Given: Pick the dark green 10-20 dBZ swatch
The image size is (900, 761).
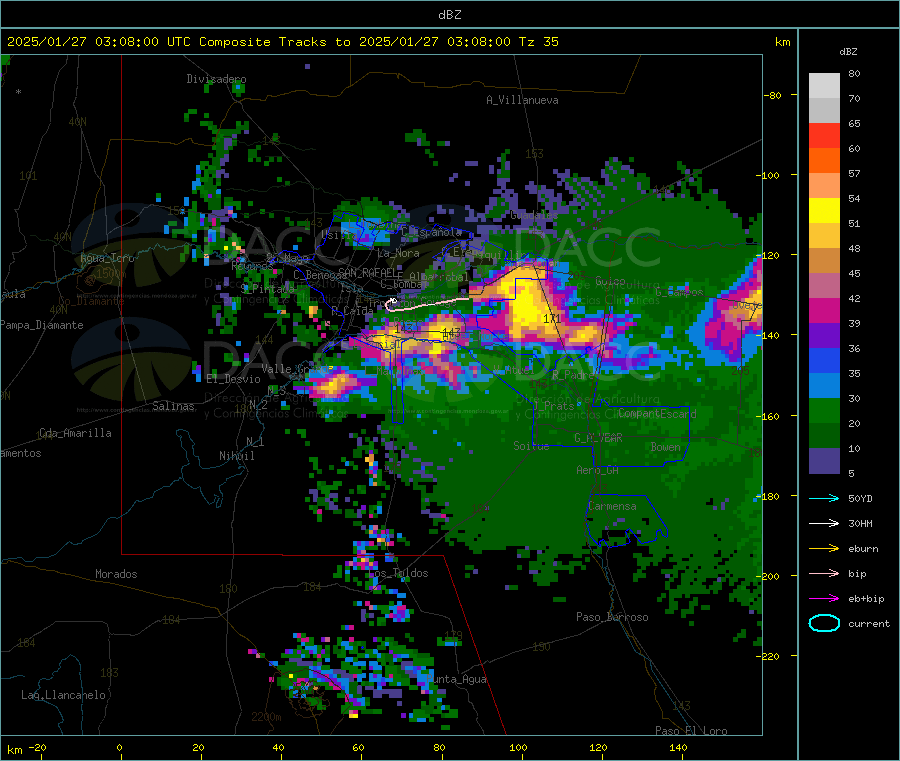Looking at the screenshot, I should 824,436.
